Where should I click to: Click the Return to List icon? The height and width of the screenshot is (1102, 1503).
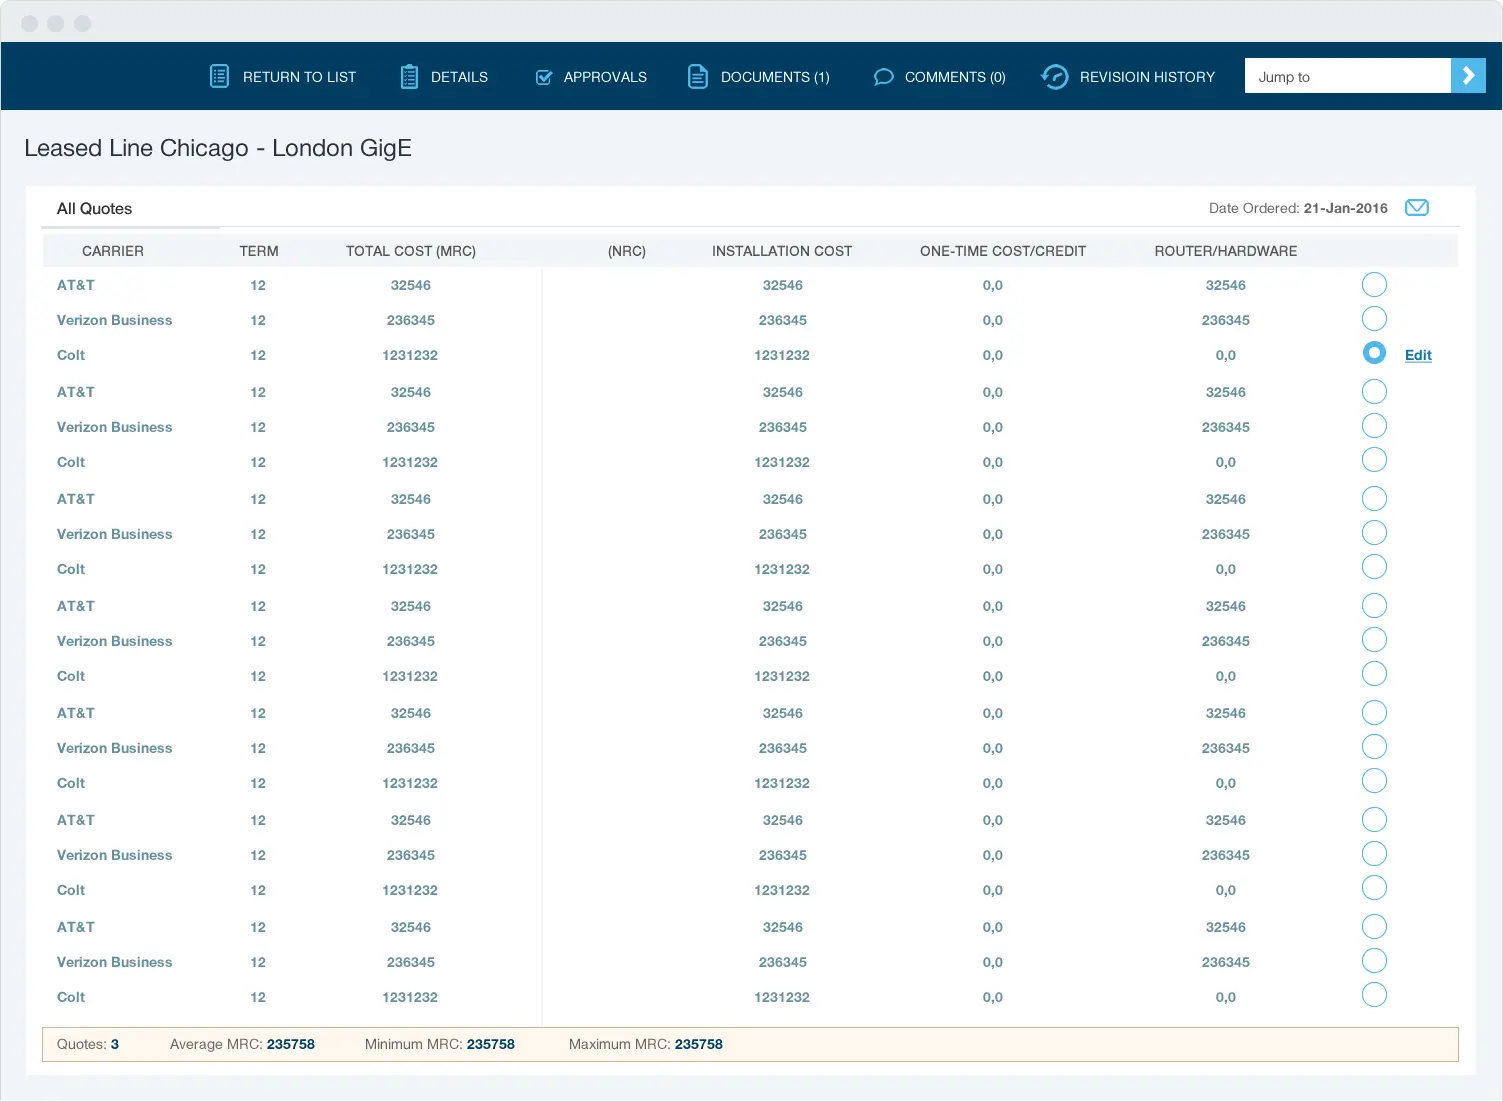point(219,76)
